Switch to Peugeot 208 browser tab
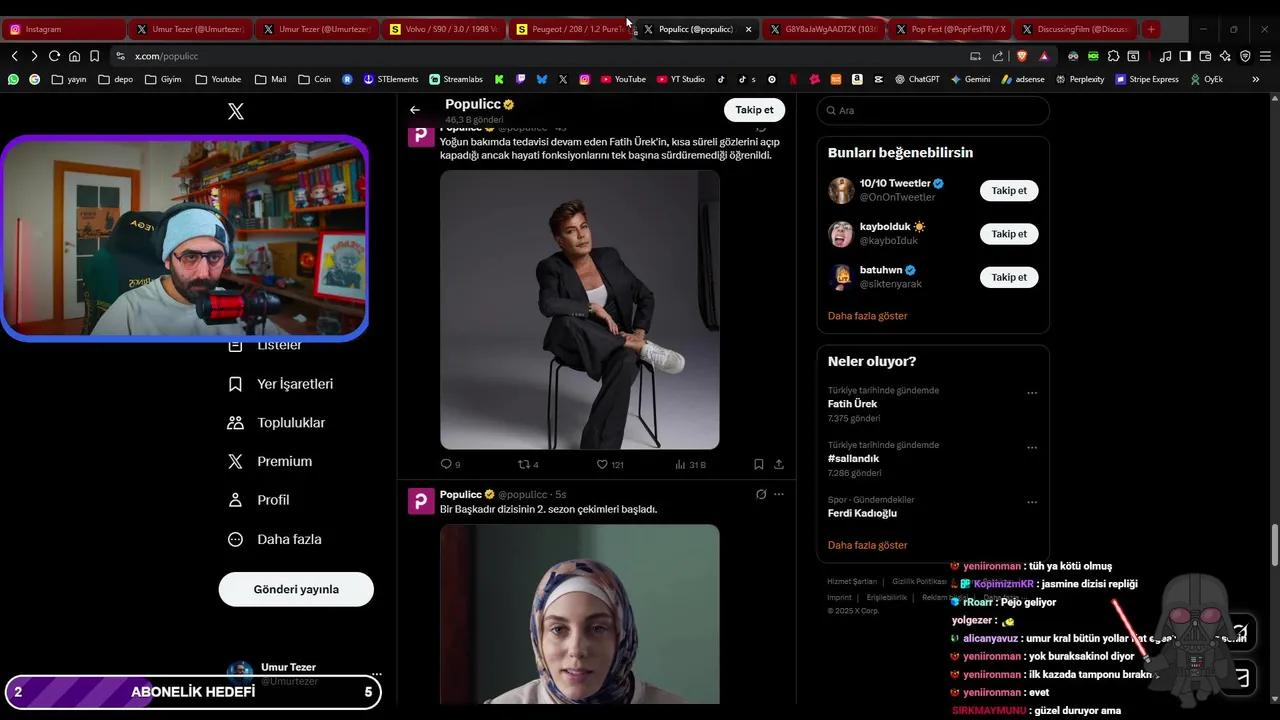 point(571,29)
